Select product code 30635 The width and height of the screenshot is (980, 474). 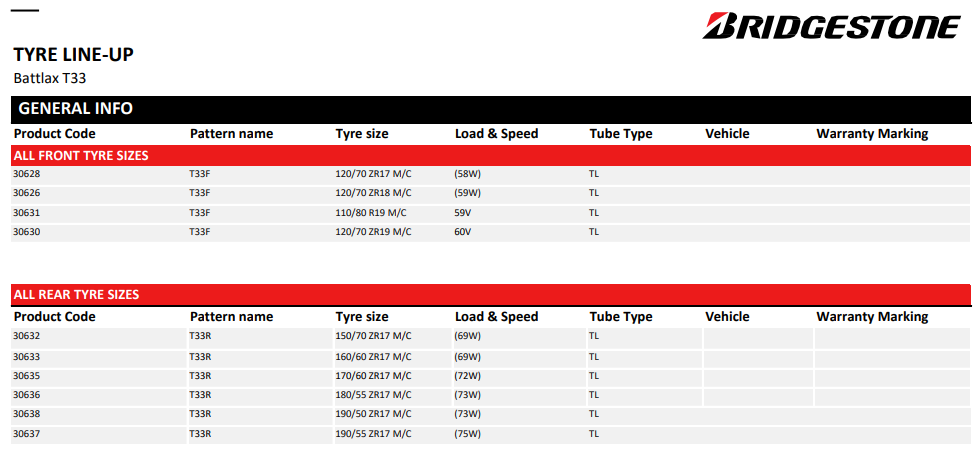27,376
